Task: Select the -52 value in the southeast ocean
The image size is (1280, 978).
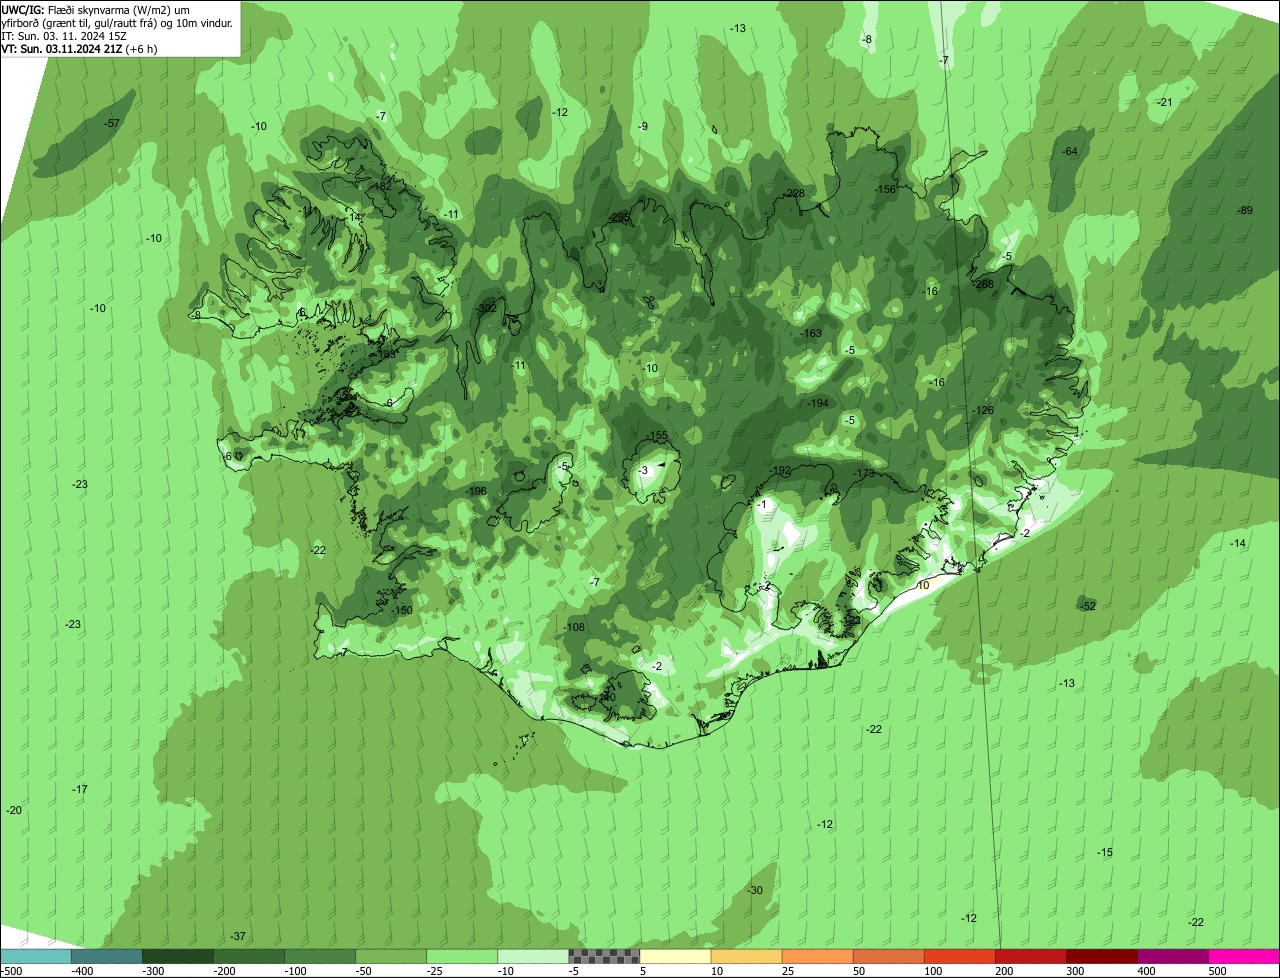Action: pyautogui.click(x=1088, y=606)
